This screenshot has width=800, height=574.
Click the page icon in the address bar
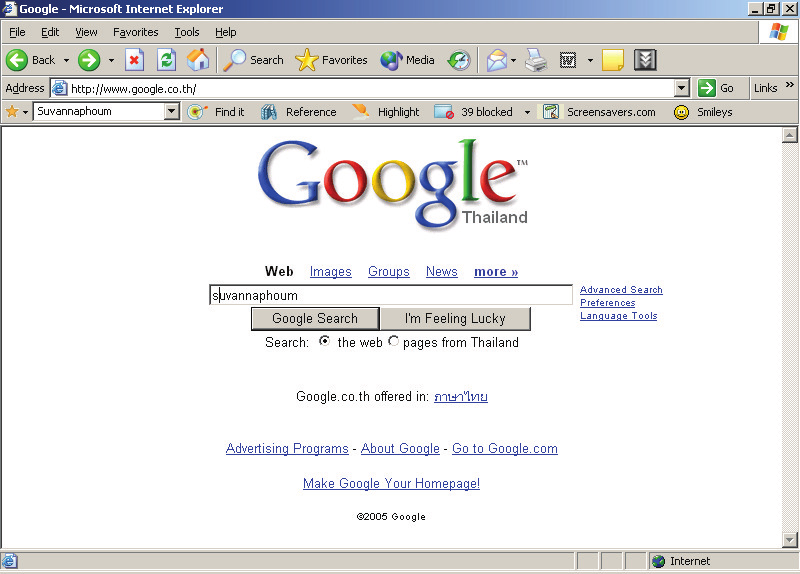[60, 88]
